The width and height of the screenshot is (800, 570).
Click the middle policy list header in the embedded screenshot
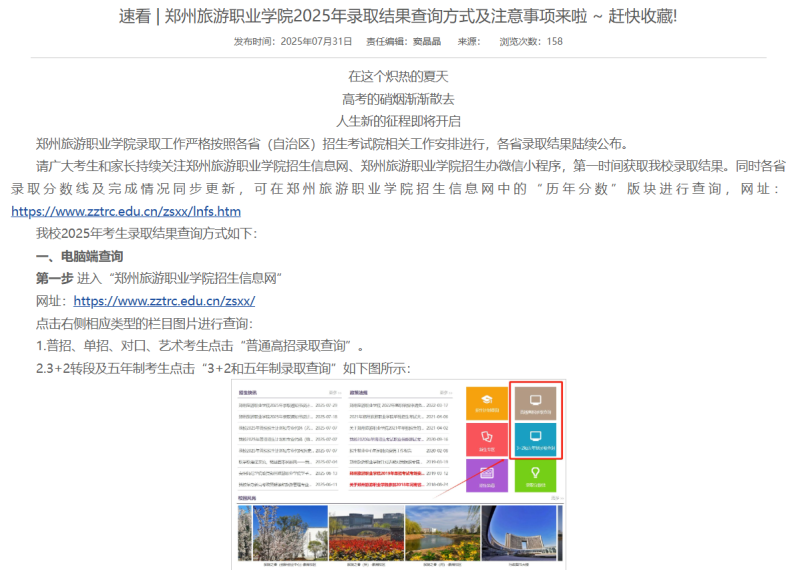(358, 392)
